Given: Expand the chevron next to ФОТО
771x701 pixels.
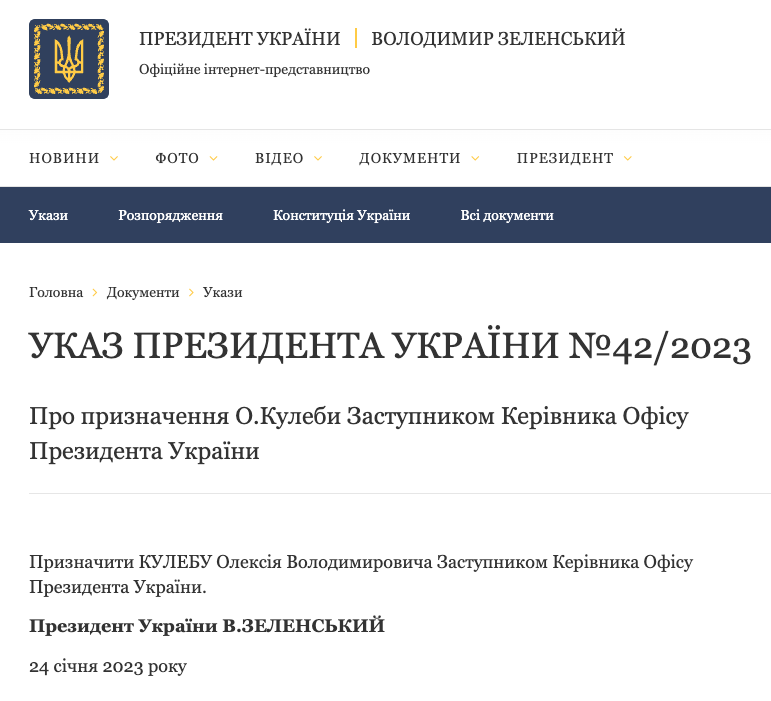Looking at the screenshot, I should [x=214, y=158].
